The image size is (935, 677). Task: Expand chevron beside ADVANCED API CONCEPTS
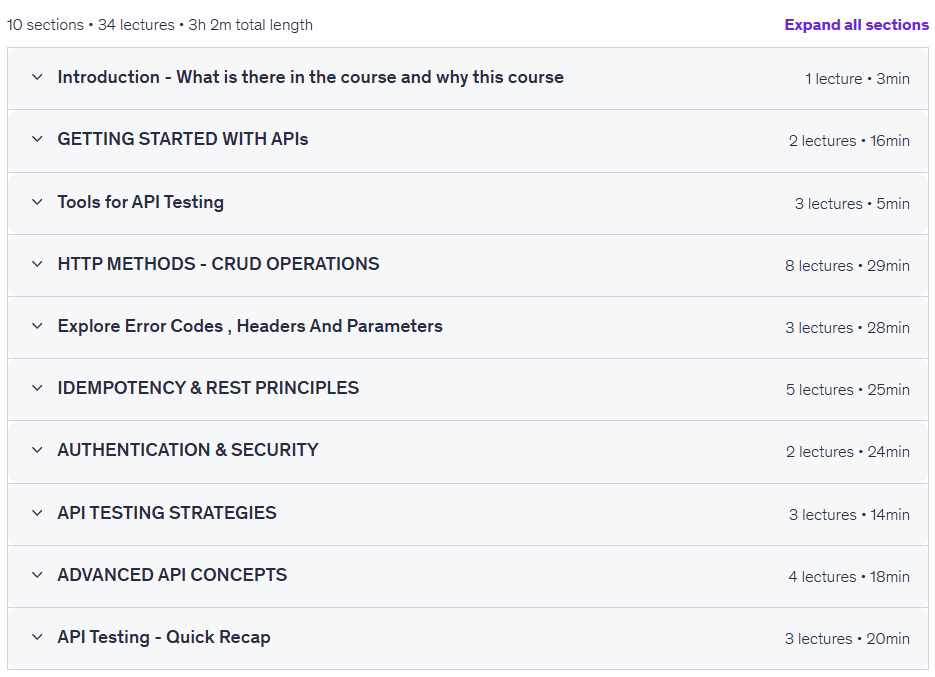[x=37, y=575]
